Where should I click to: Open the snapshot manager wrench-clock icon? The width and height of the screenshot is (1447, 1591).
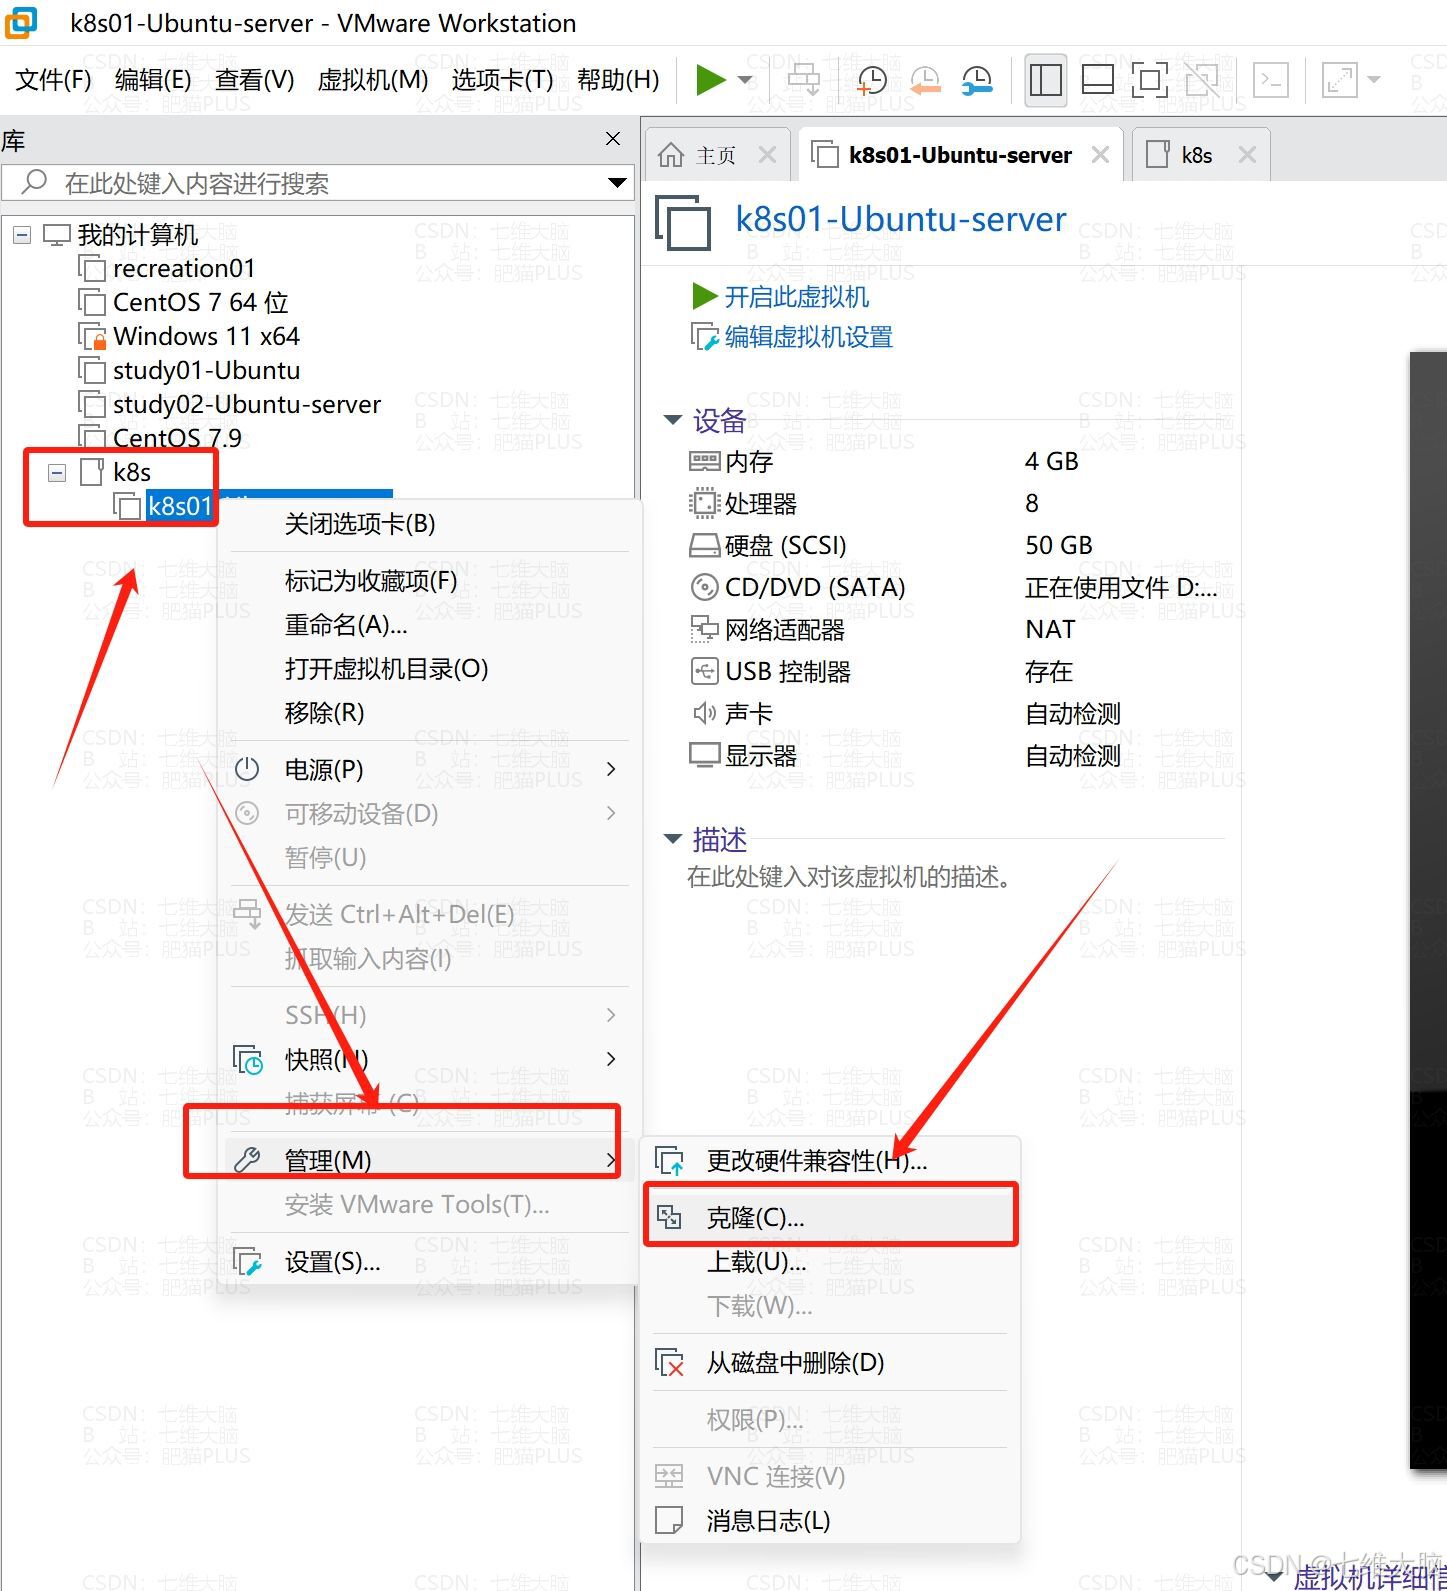[x=976, y=80]
